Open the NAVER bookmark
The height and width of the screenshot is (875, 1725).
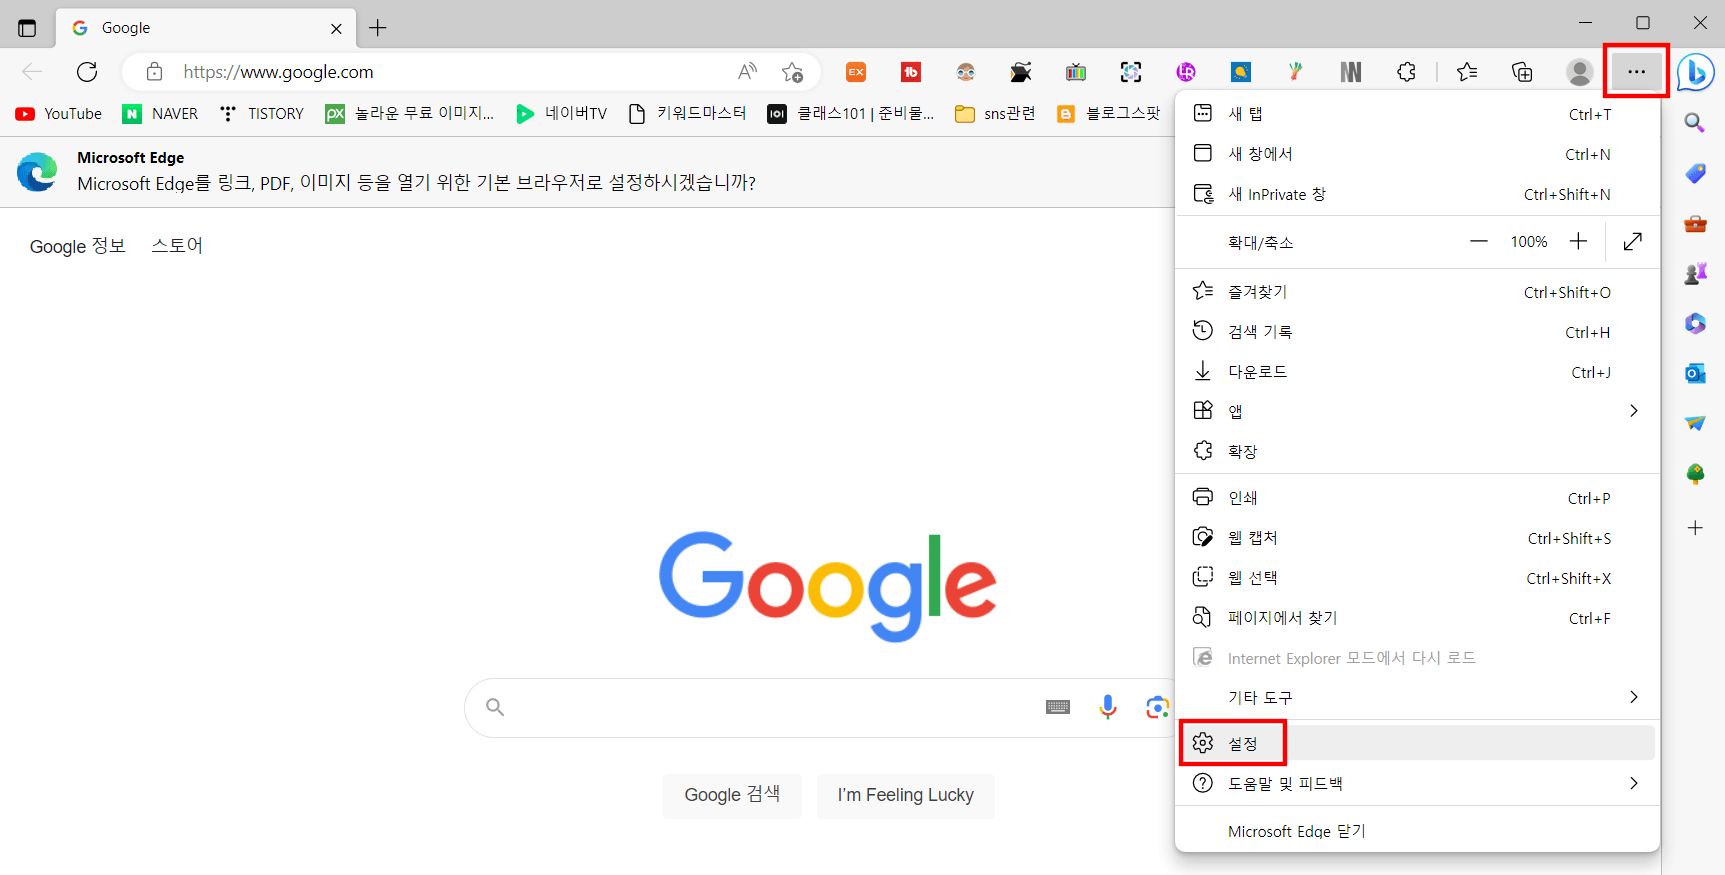tap(160, 114)
